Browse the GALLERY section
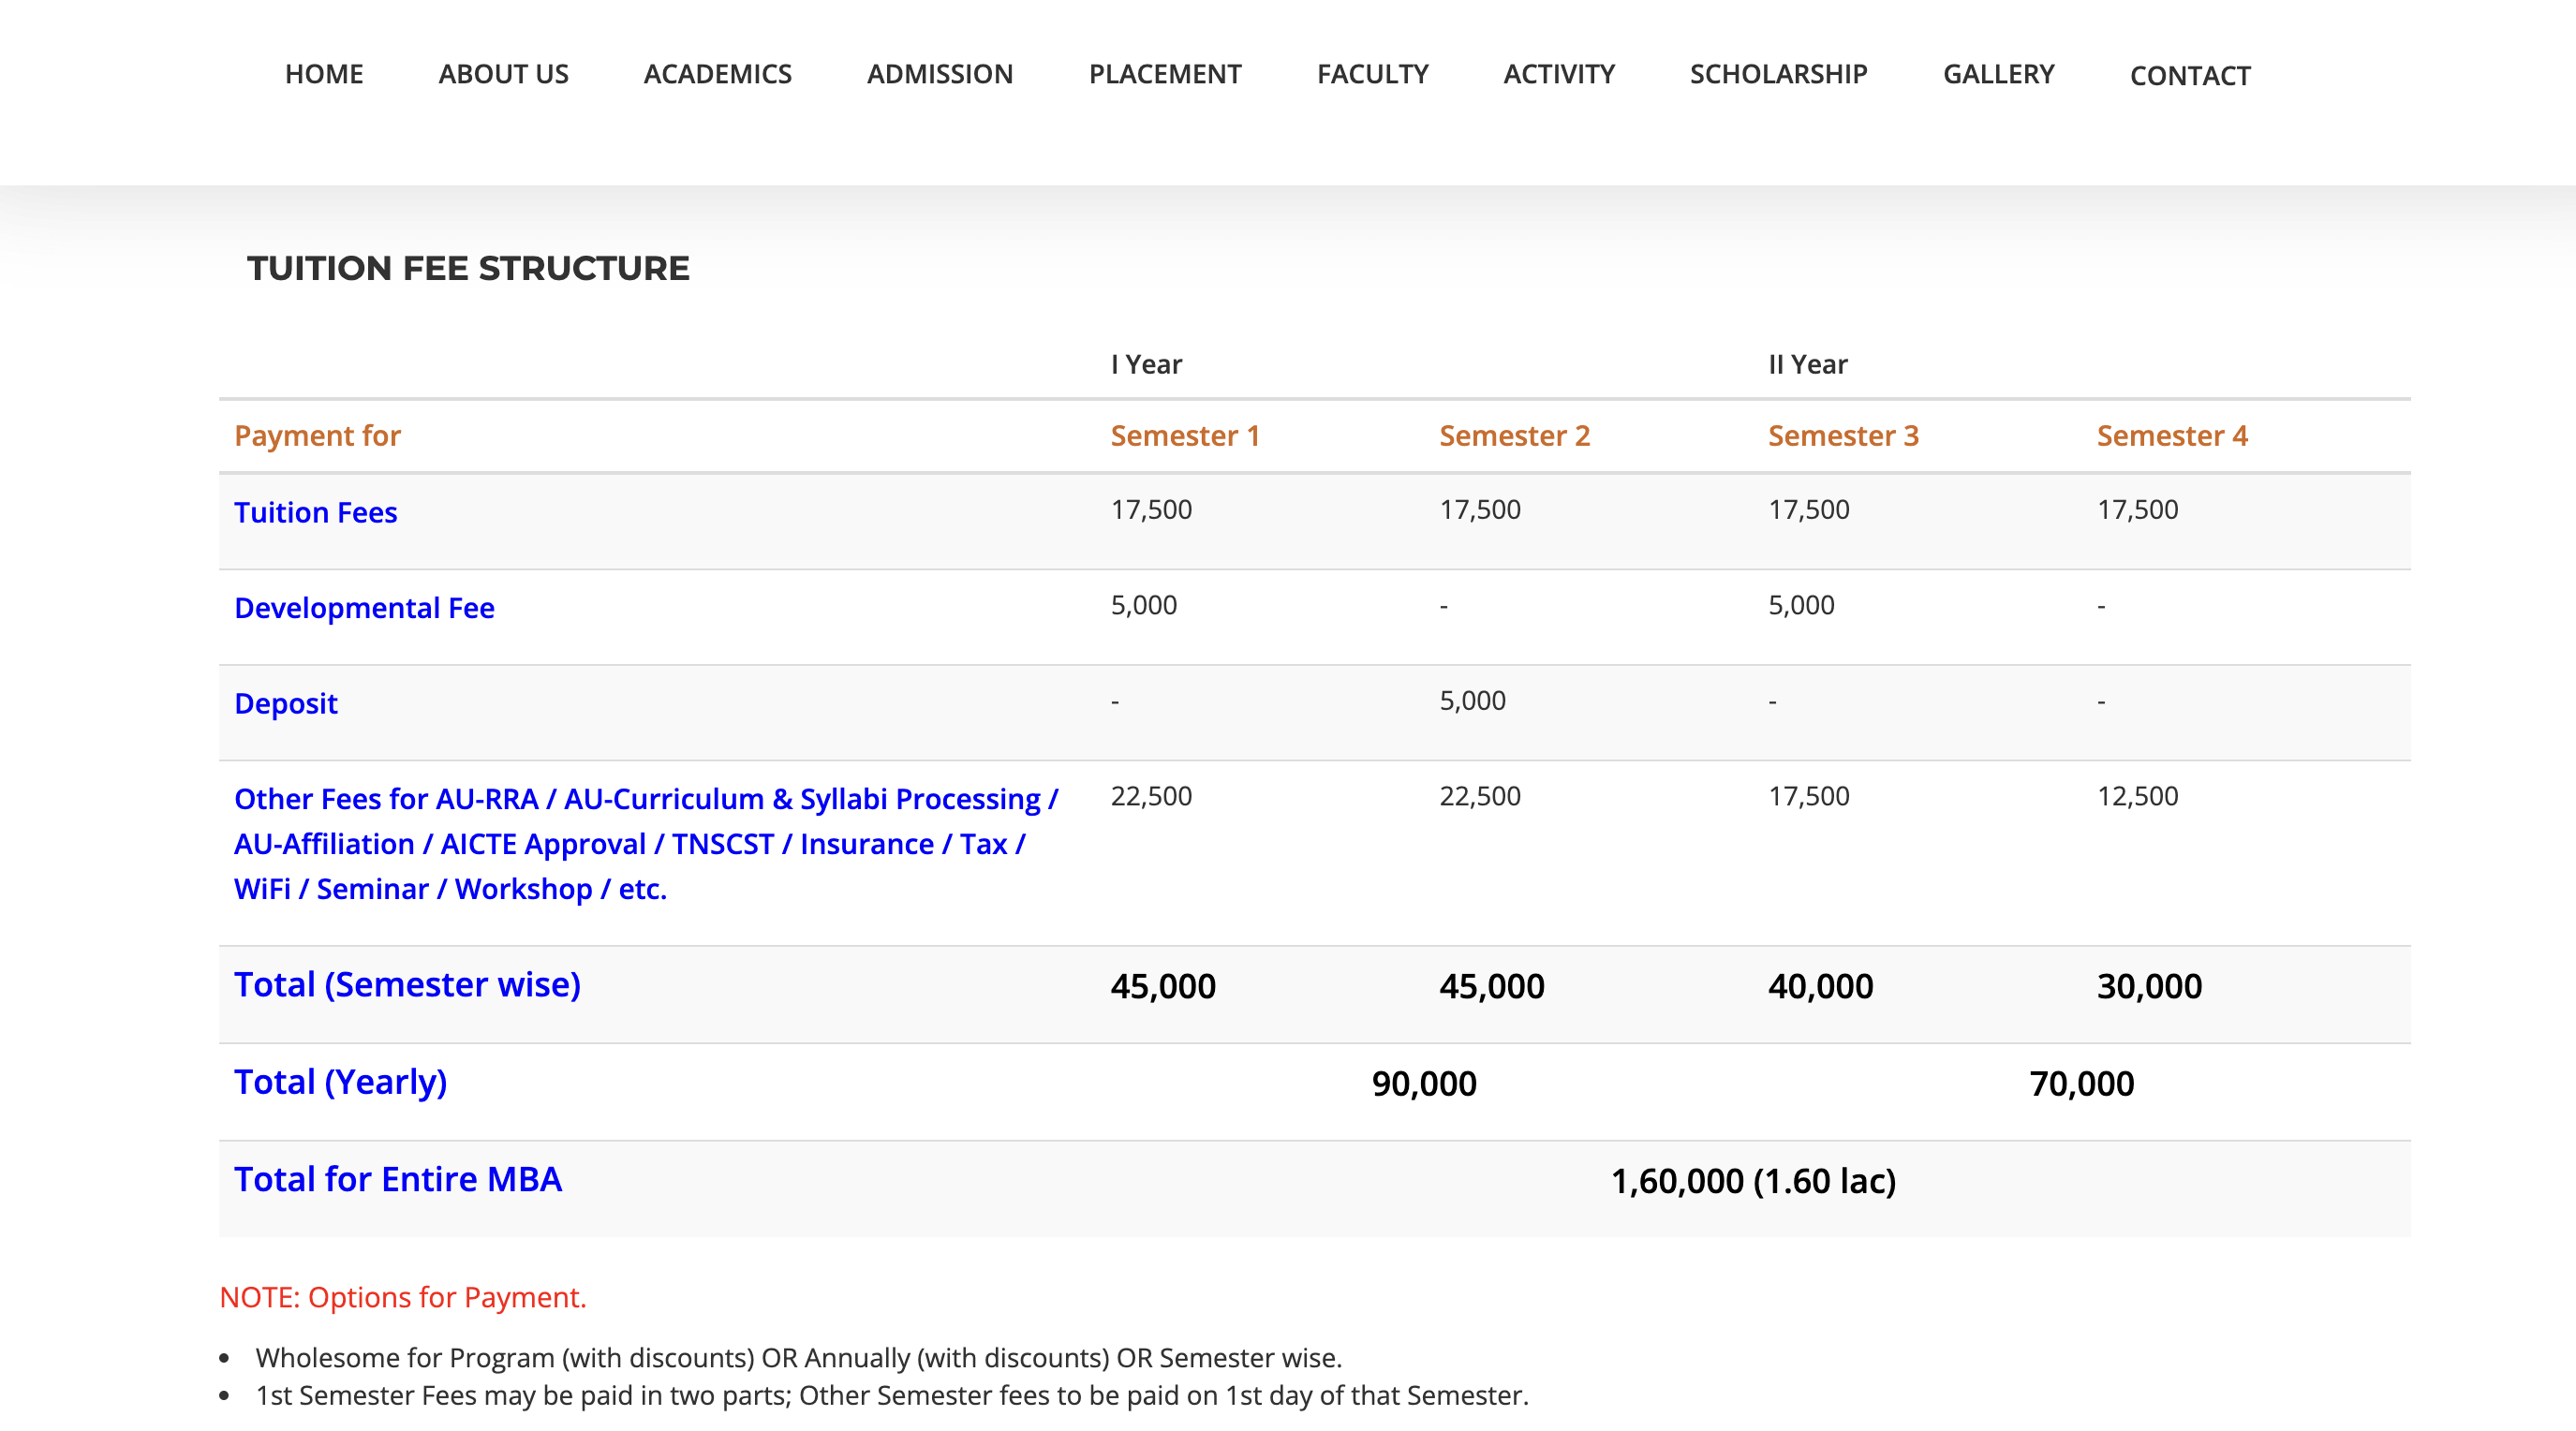2576x1431 pixels. point(1999,74)
